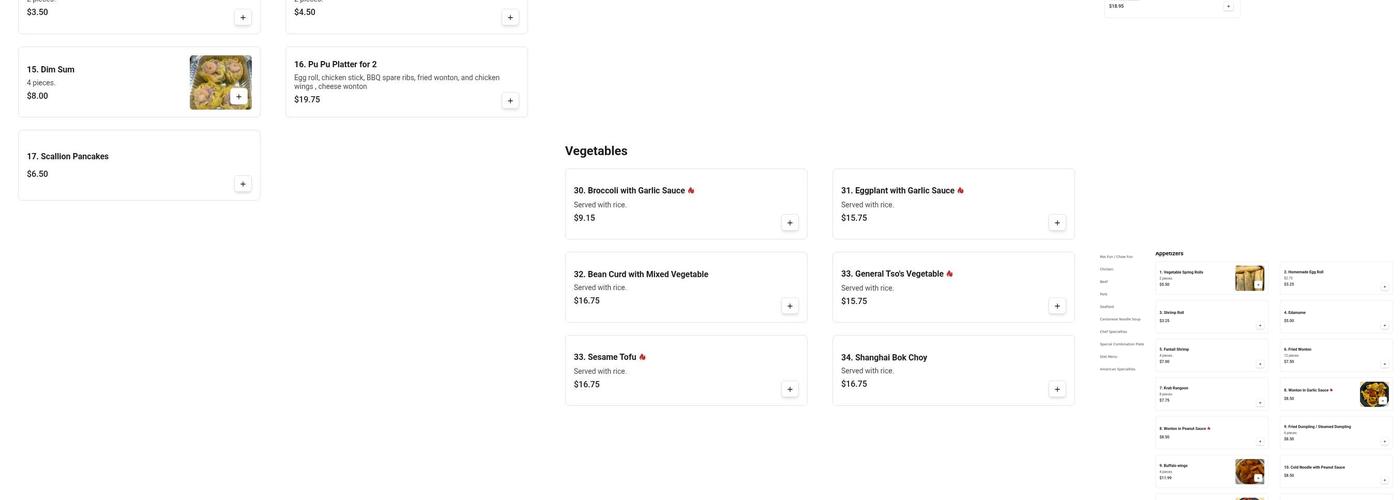The image size is (1400, 500).
Task: Click the Vegetable Spring Rolls photo
Action: (x=1249, y=278)
